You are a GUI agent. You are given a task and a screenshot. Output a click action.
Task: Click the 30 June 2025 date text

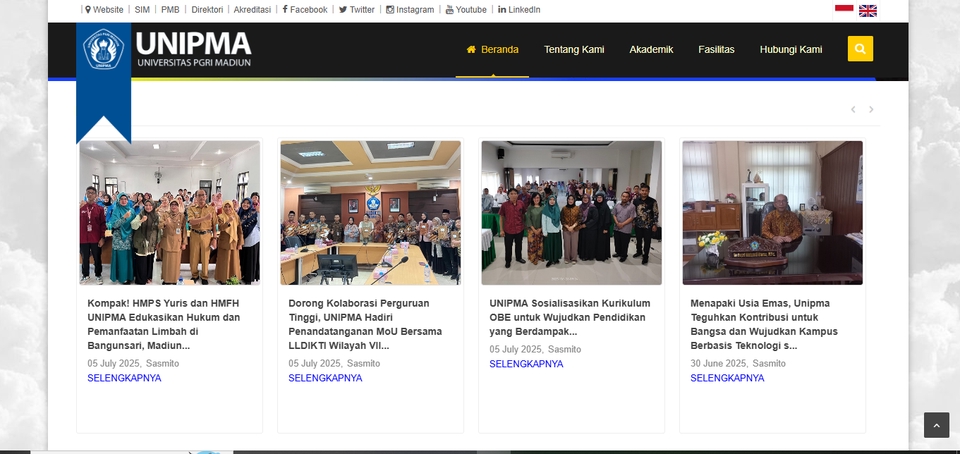point(718,363)
